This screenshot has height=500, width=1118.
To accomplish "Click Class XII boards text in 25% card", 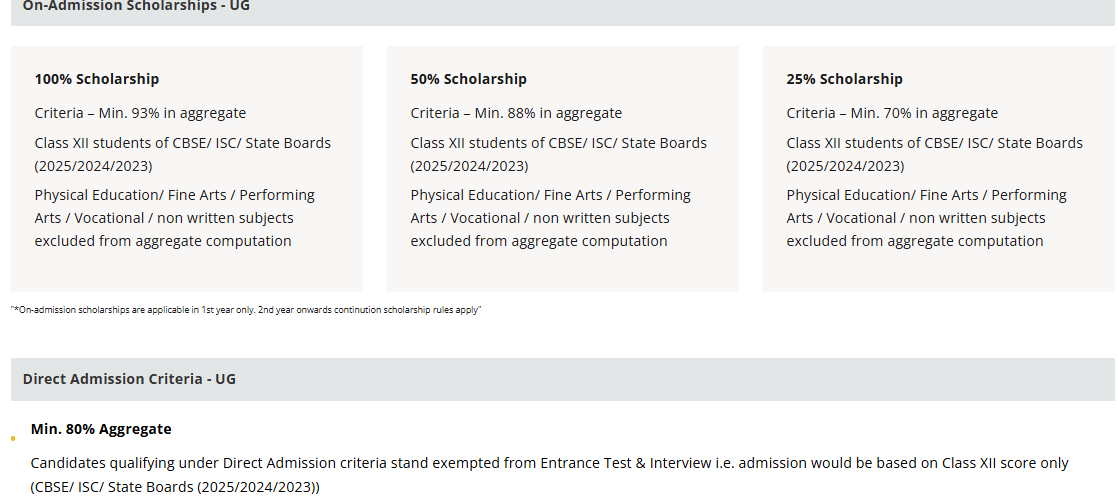I will [934, 143].
